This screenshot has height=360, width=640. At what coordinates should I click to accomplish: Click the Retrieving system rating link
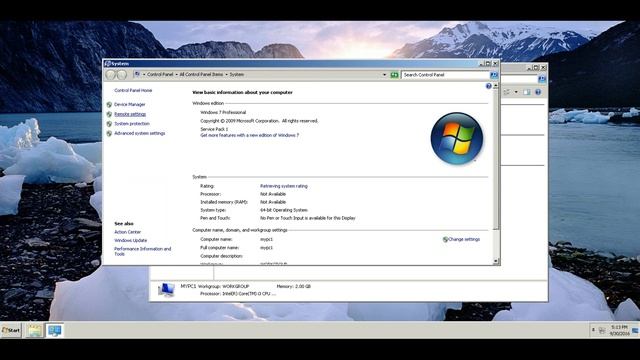[x=284, y=186]
